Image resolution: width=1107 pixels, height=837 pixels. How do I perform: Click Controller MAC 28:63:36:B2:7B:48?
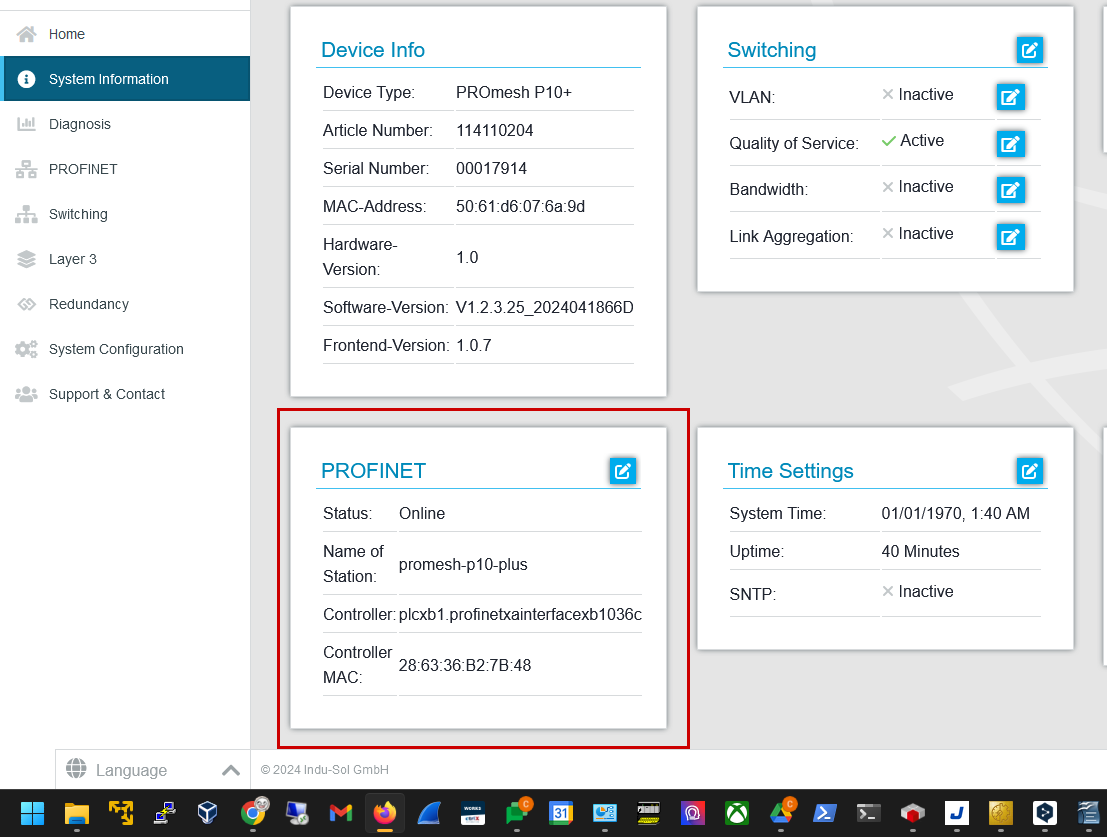pos(465,665)
